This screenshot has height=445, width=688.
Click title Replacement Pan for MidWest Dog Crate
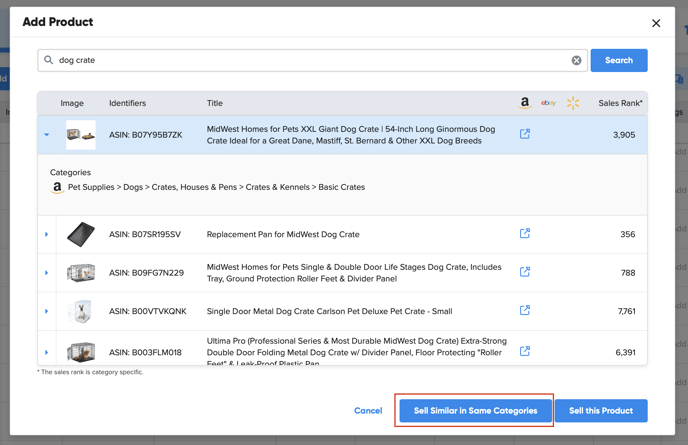point(283,234)
